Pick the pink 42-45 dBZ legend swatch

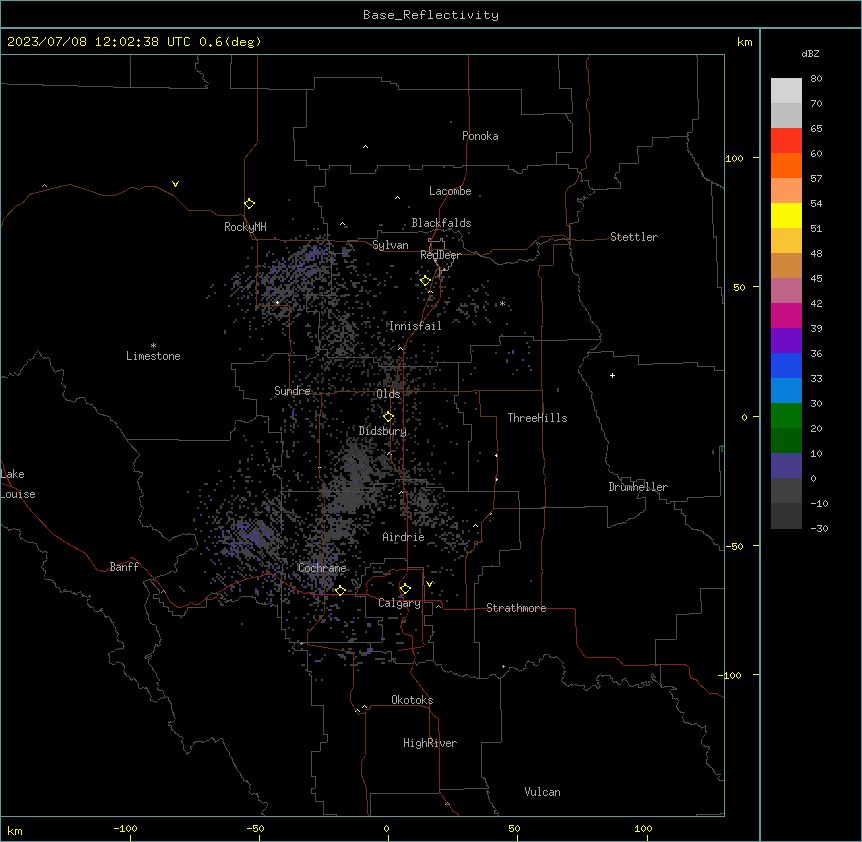(786, 290)
